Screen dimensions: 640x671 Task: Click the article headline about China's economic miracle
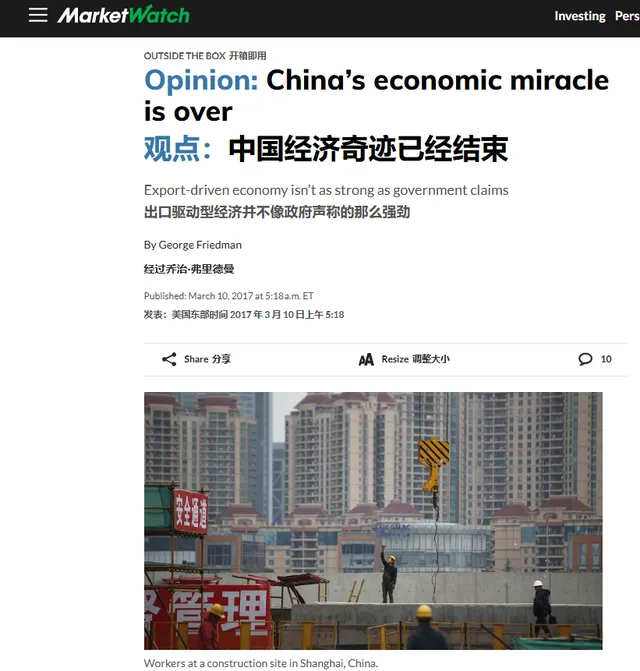click(x=376, y=95)
